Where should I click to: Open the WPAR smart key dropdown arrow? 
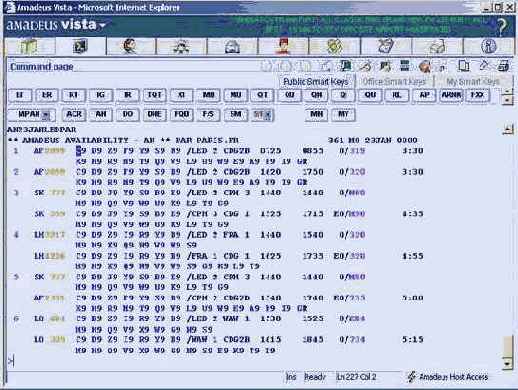click(x=46, y=115)
